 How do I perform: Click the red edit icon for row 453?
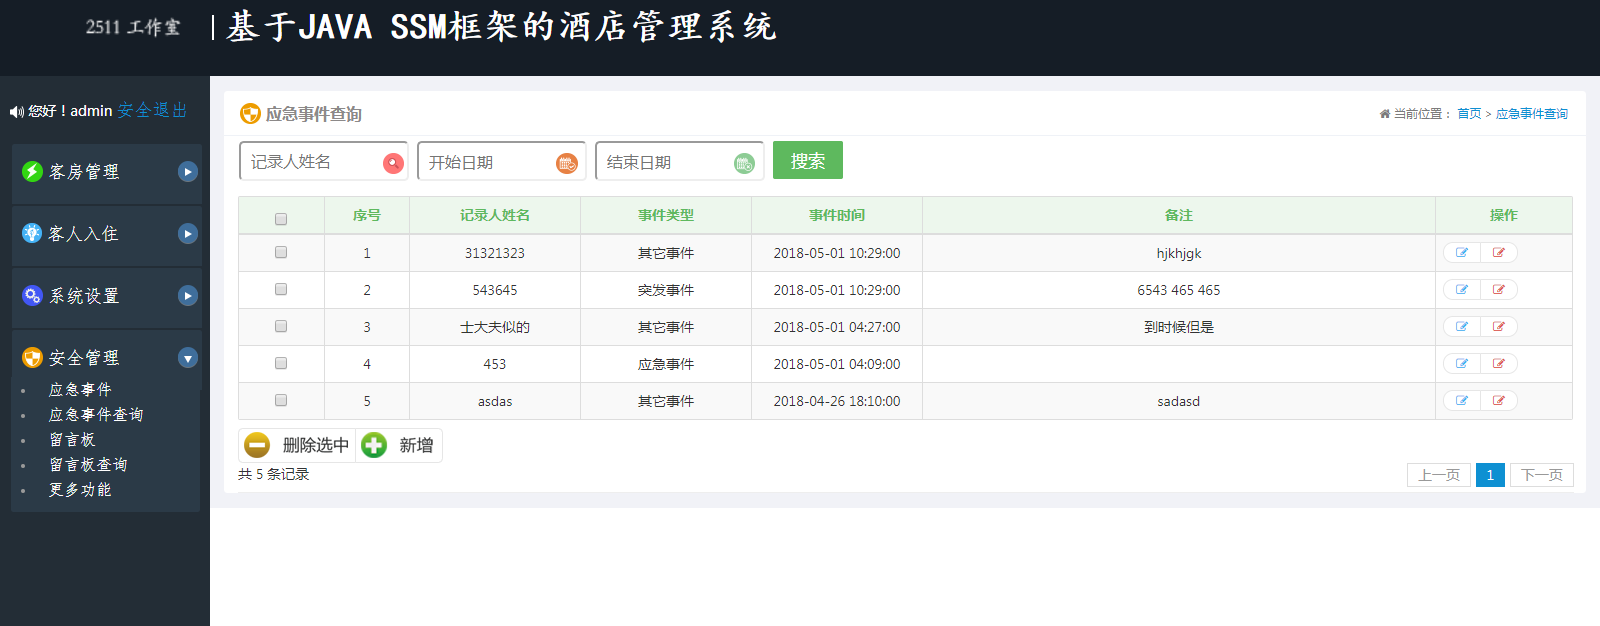1499,364
